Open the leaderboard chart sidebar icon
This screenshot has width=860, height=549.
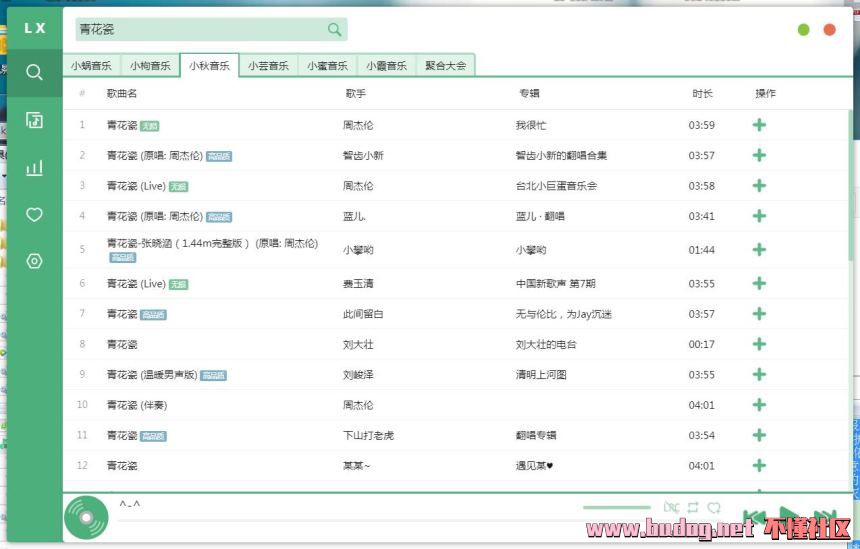coord(35,167)
